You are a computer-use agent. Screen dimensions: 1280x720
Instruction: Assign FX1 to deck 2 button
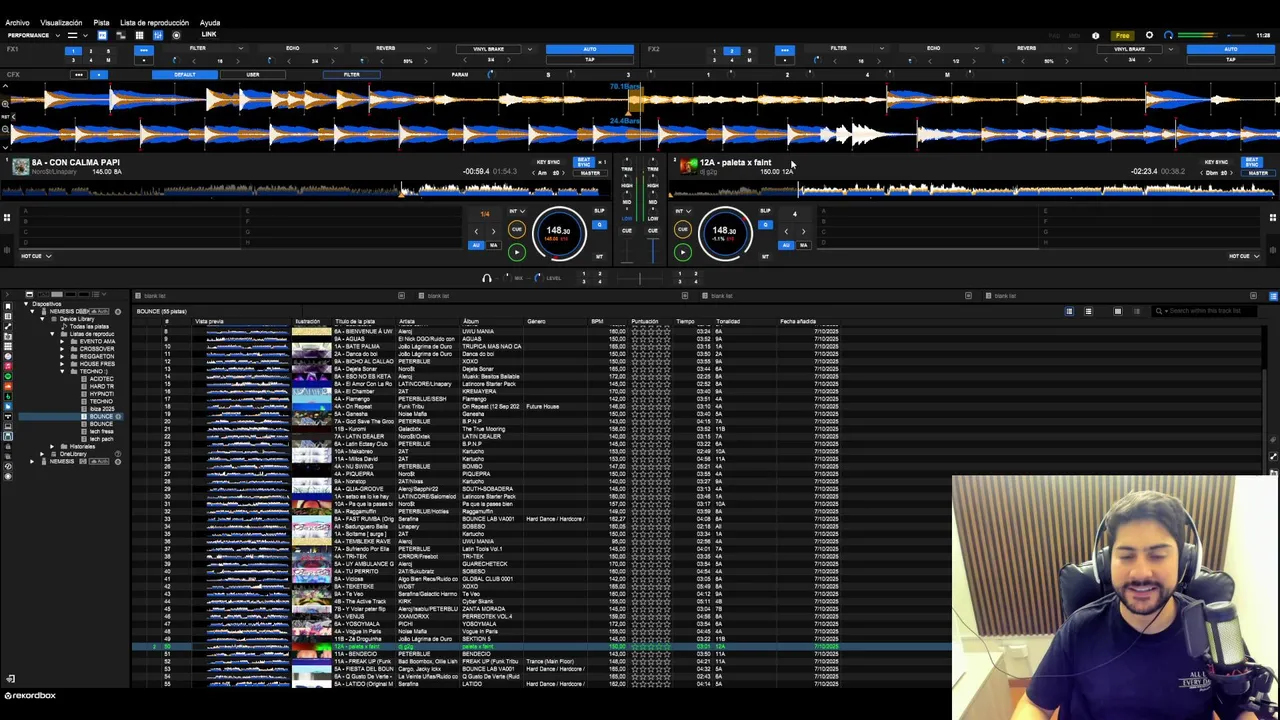coord(90,50)
